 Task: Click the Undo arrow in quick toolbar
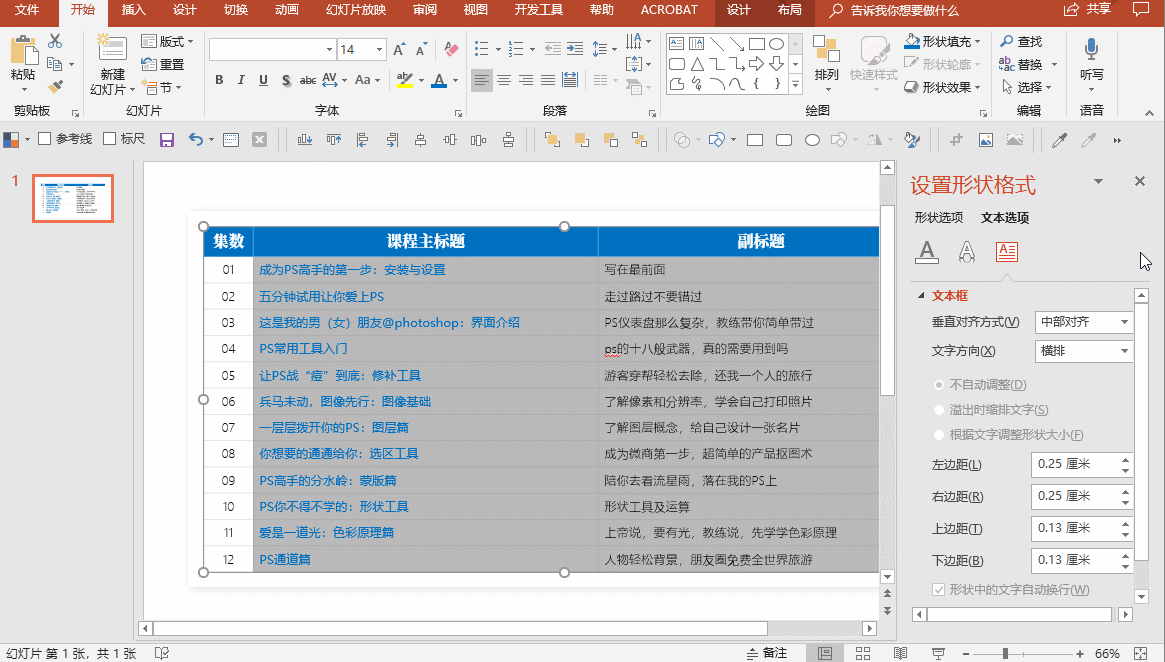(195, 139)
